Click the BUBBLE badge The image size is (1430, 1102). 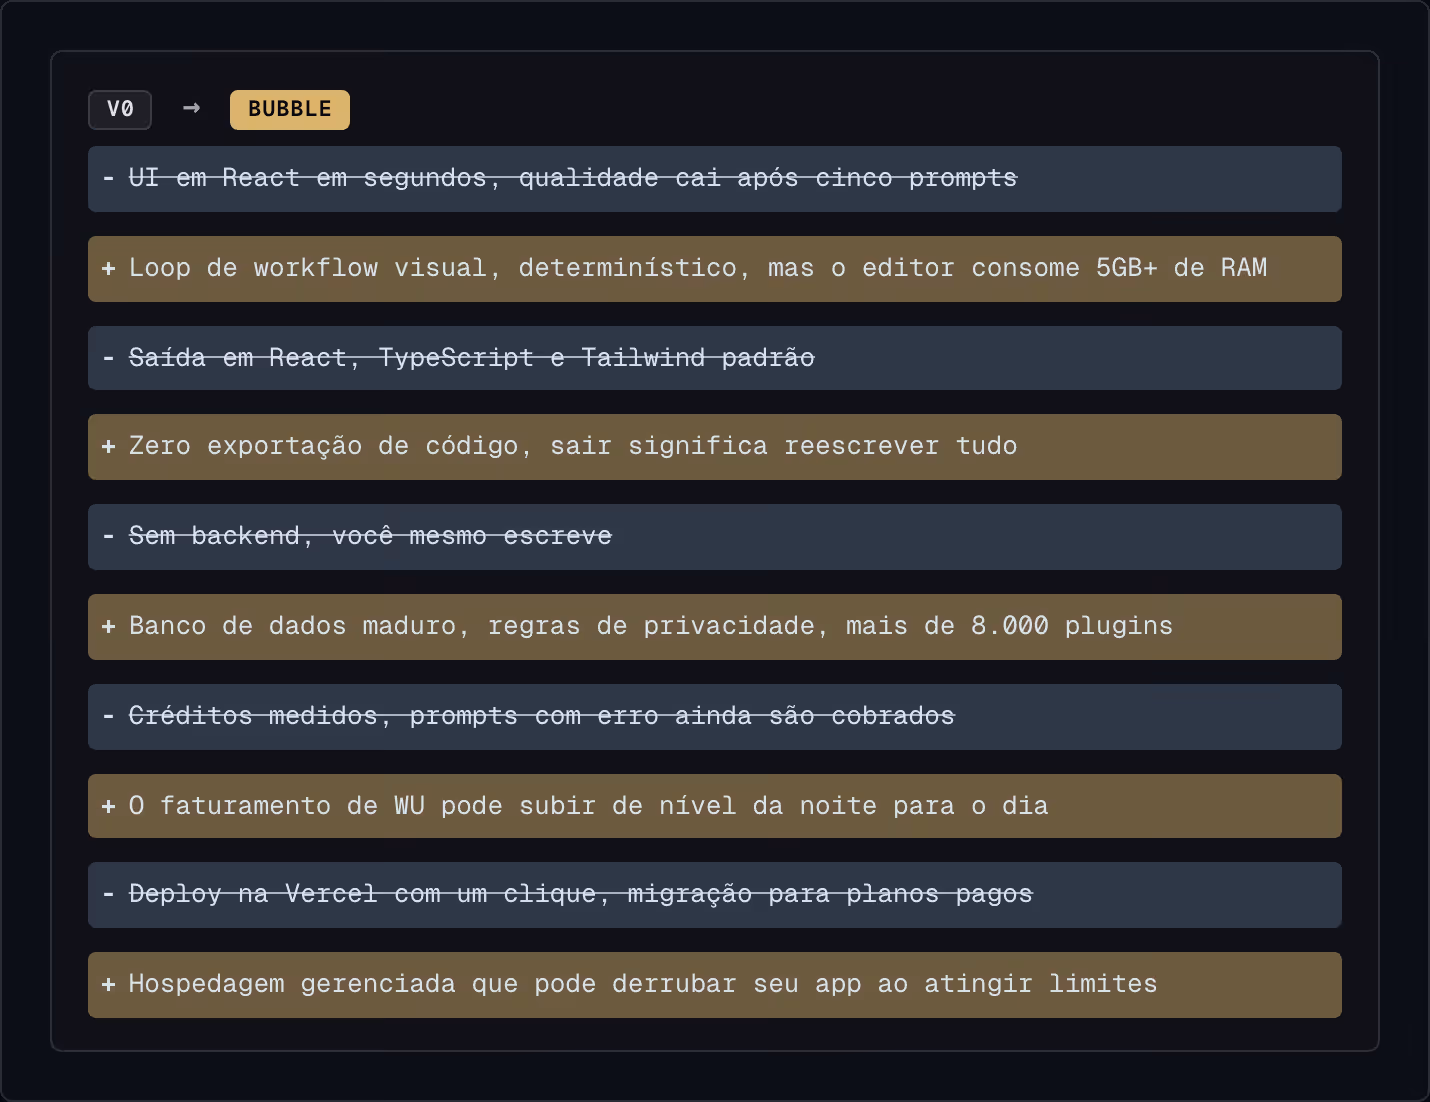pos(290,110)
